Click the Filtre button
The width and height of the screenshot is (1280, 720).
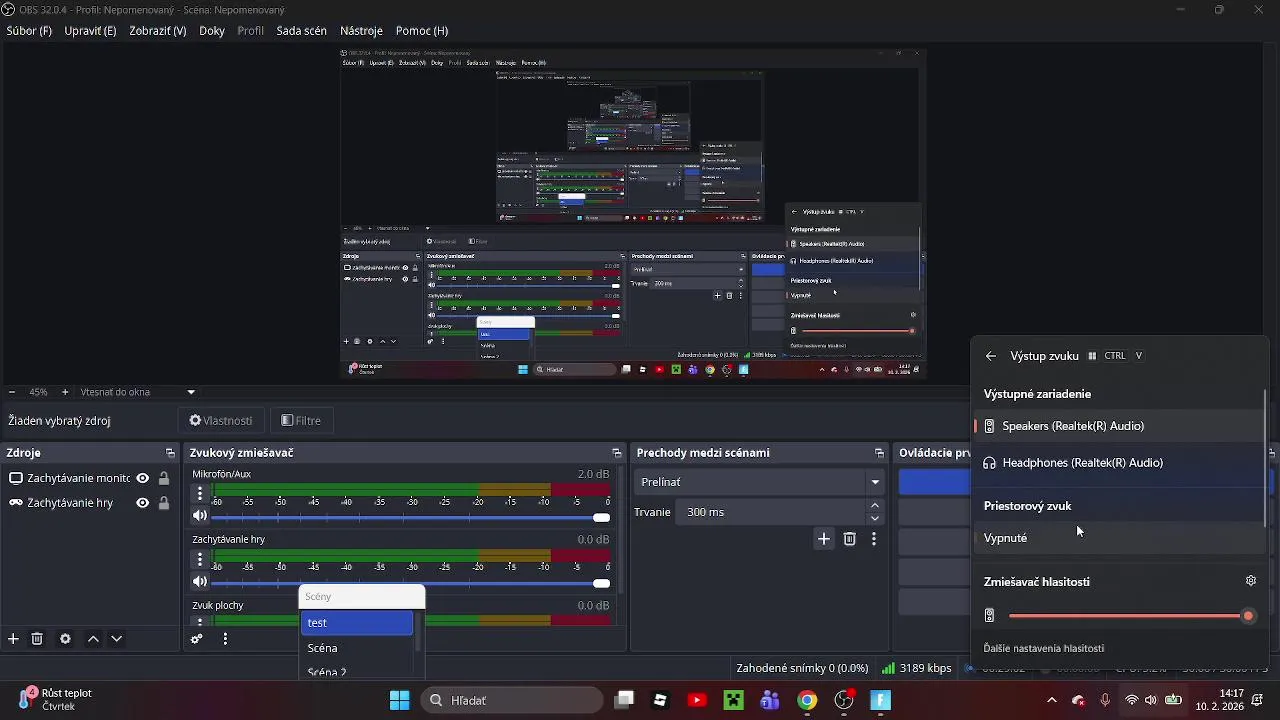tap(302, 421)
